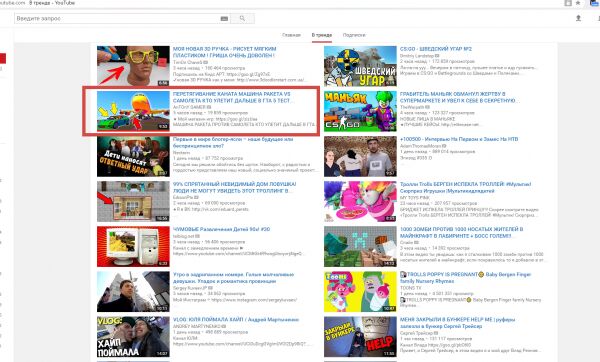600x362 pixels.
Task: Open old computer monitor thumbnail
Action: click(133, 246)
